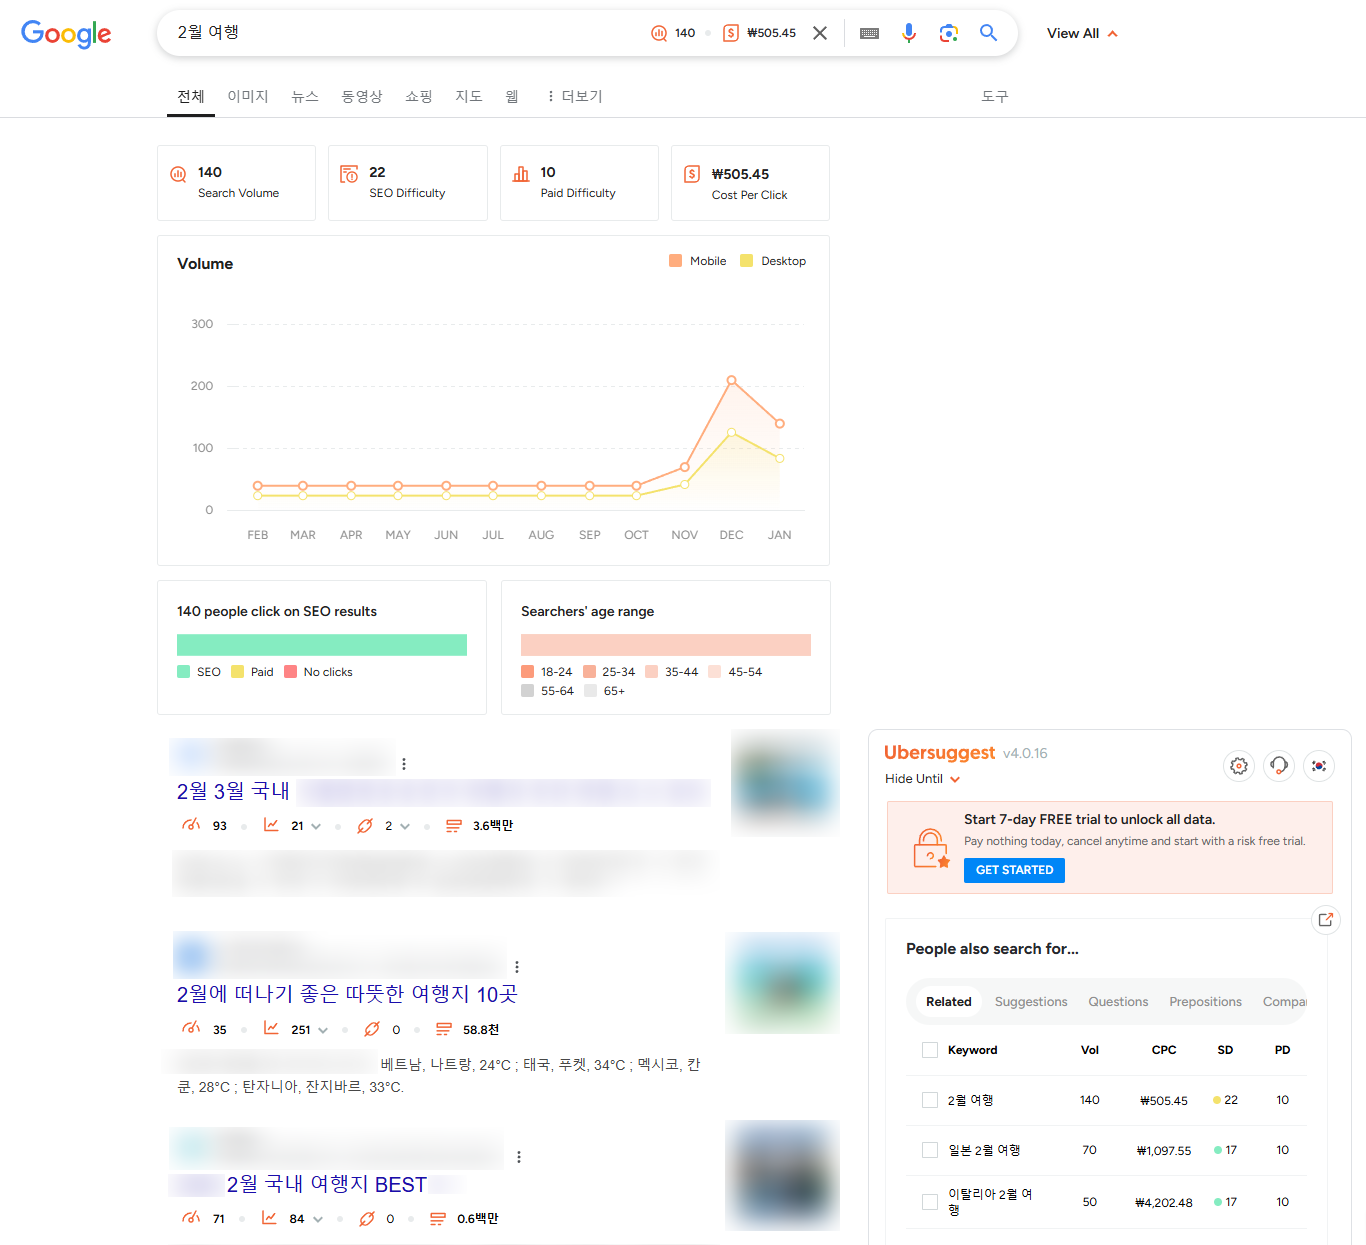Image resolution: width=1366 pixels, height=1245 pixels.
Task: Collapse the View All panel
Action: pos(1082,33)
